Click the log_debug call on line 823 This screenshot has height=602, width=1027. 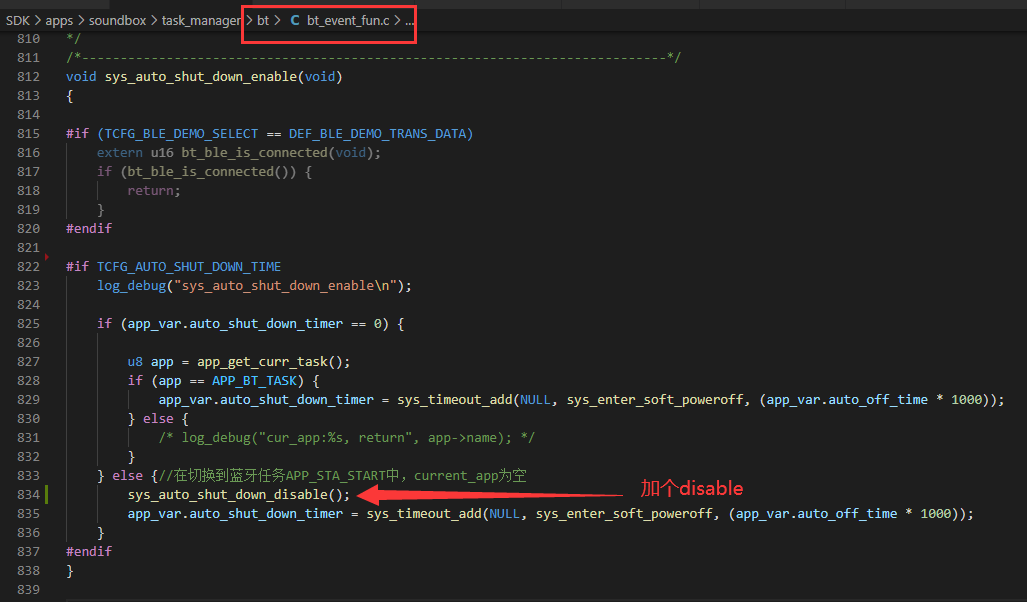click(x=254, y=286)
